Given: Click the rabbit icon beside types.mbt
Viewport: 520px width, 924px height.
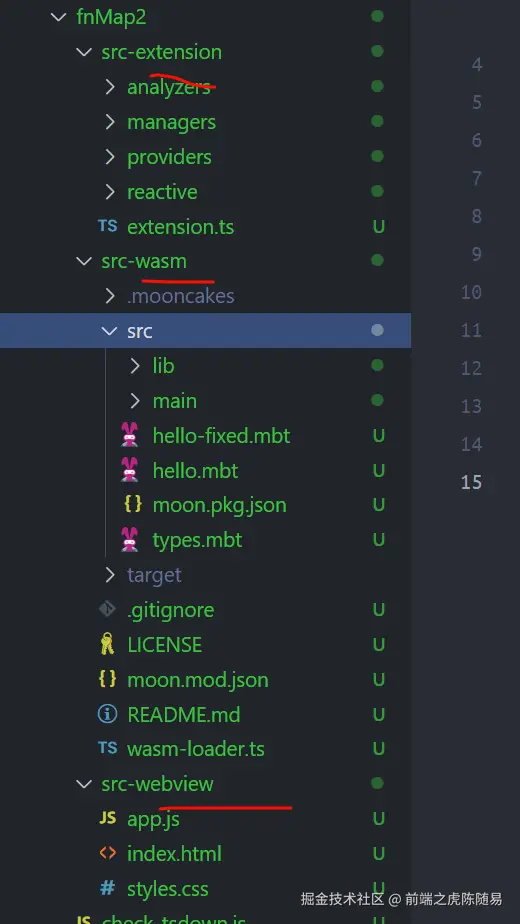Looking at the screenshot, I should click(129, 539).
